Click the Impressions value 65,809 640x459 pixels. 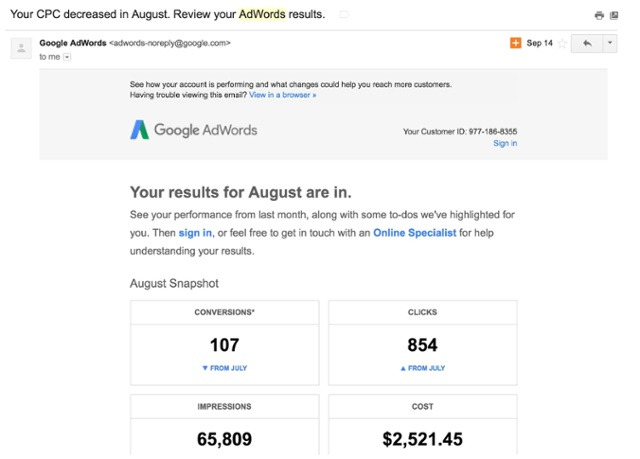[224, 439]
